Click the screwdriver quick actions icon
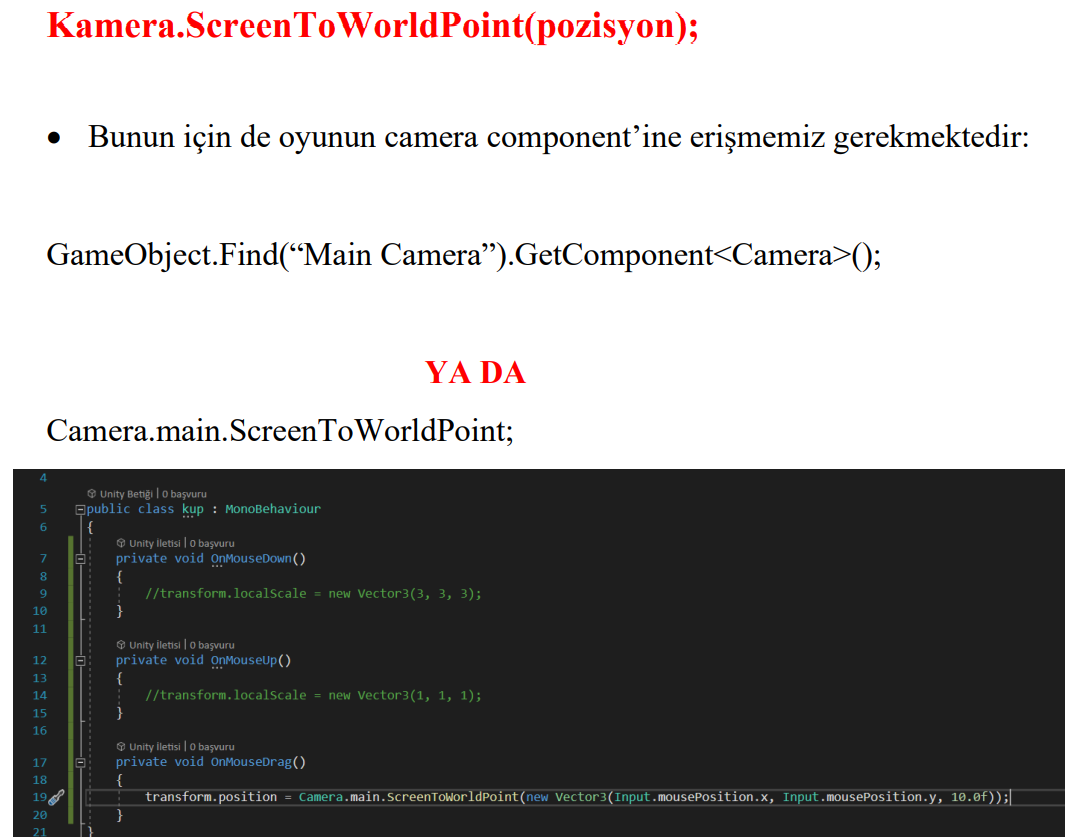This screenshot has width=1065, height=837. (x=55, y=797)
